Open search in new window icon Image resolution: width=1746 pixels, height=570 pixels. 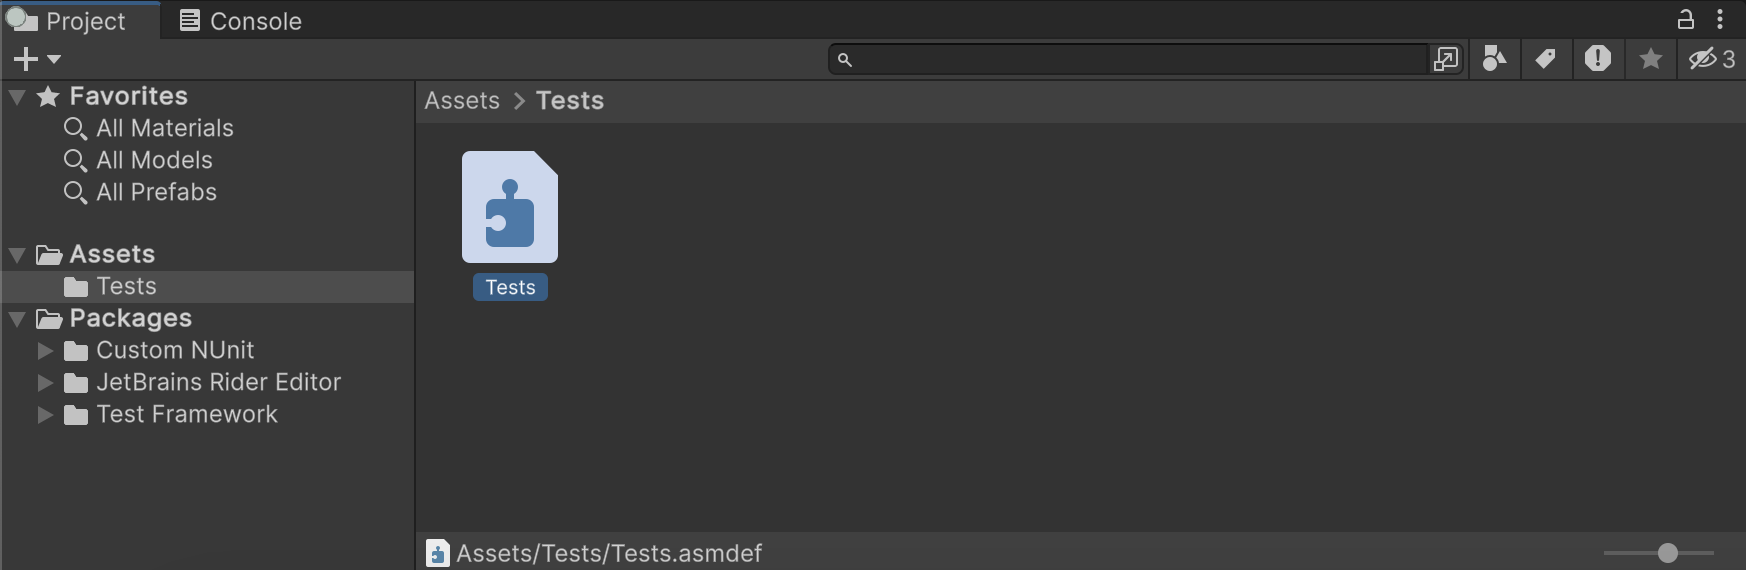click(x=1446, y=60)
